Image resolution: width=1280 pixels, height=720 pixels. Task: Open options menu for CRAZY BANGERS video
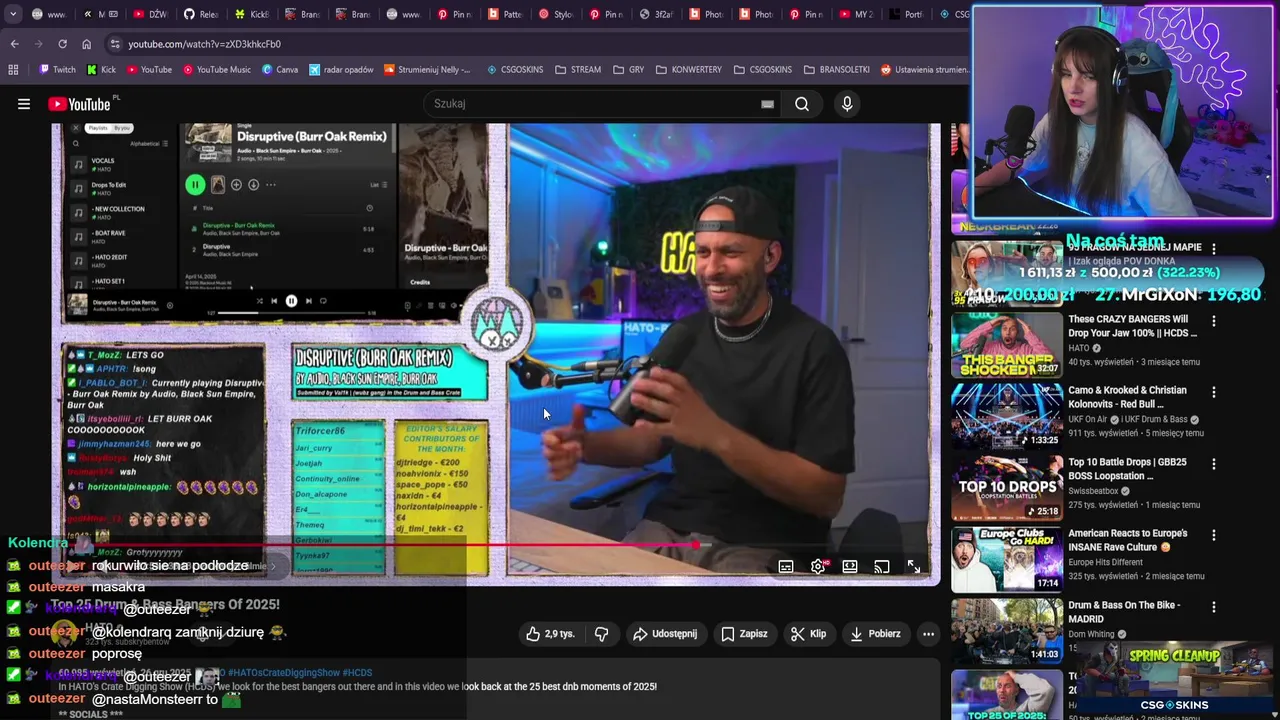click(1214, 321)
